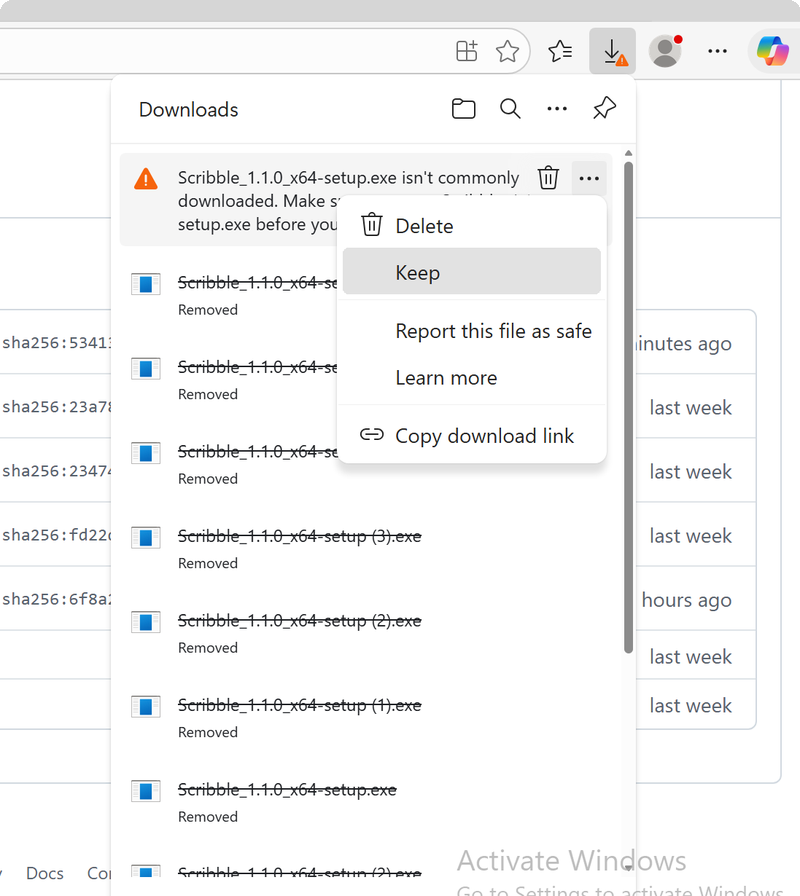Pin the Downloads panel
Image resolution: width=800 pixels, height=896 pixels.
click(604, 108)
